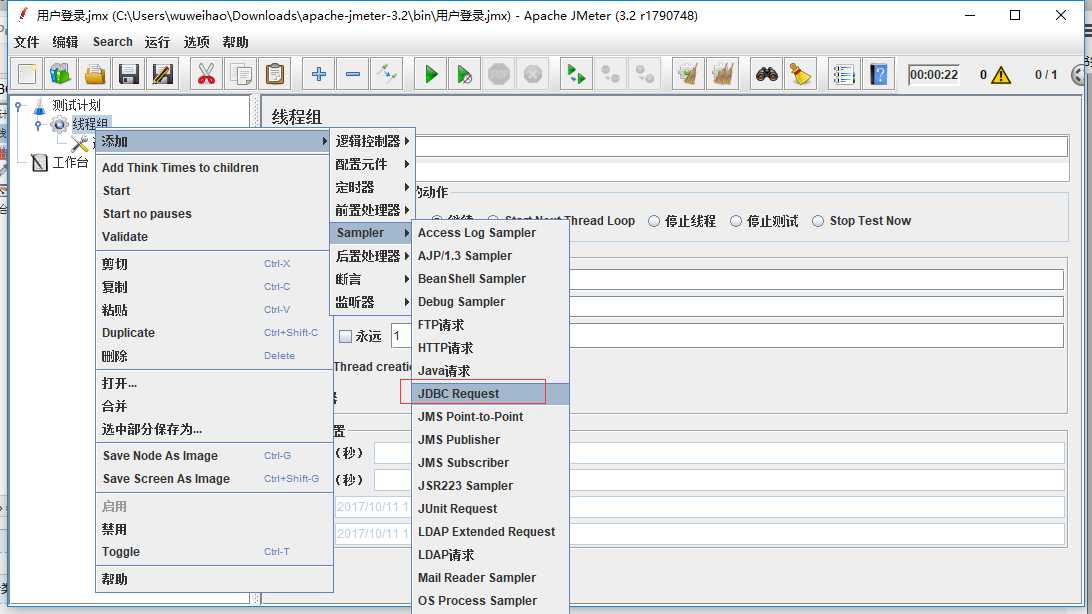This screenshot has width=1092, height=614.
Task: Click the Remote Start All toolbar icon
Action: point(577,74)
